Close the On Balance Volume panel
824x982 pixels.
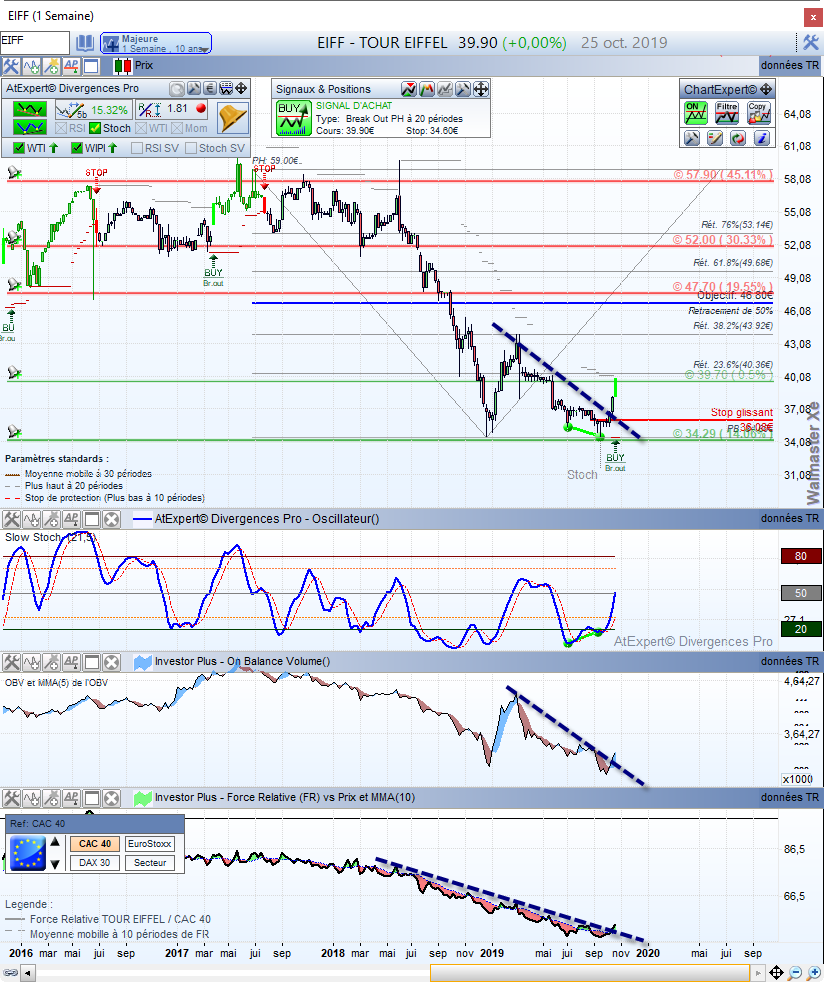(x=111, y=662)
